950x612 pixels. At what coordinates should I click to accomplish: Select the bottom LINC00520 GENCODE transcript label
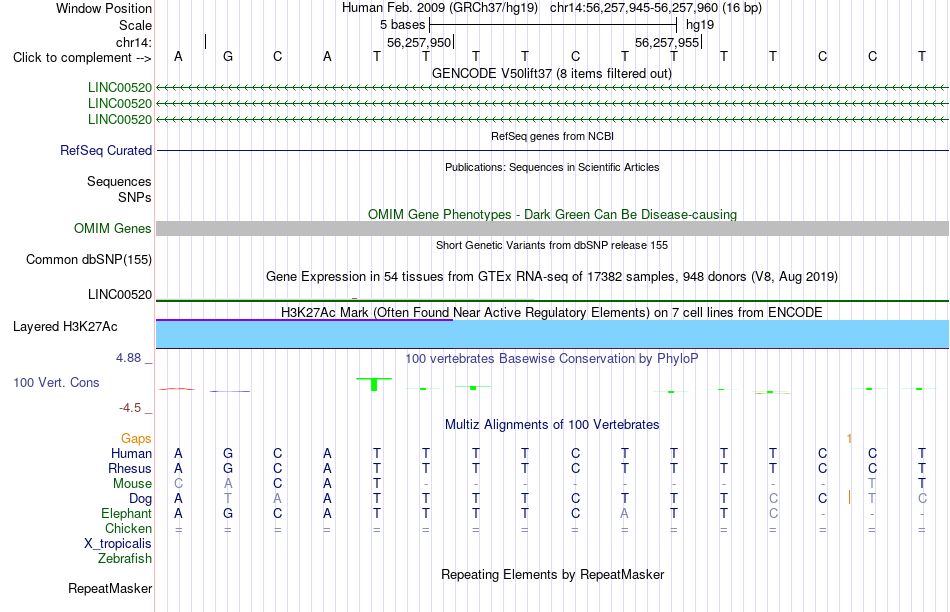coord(119,119)
